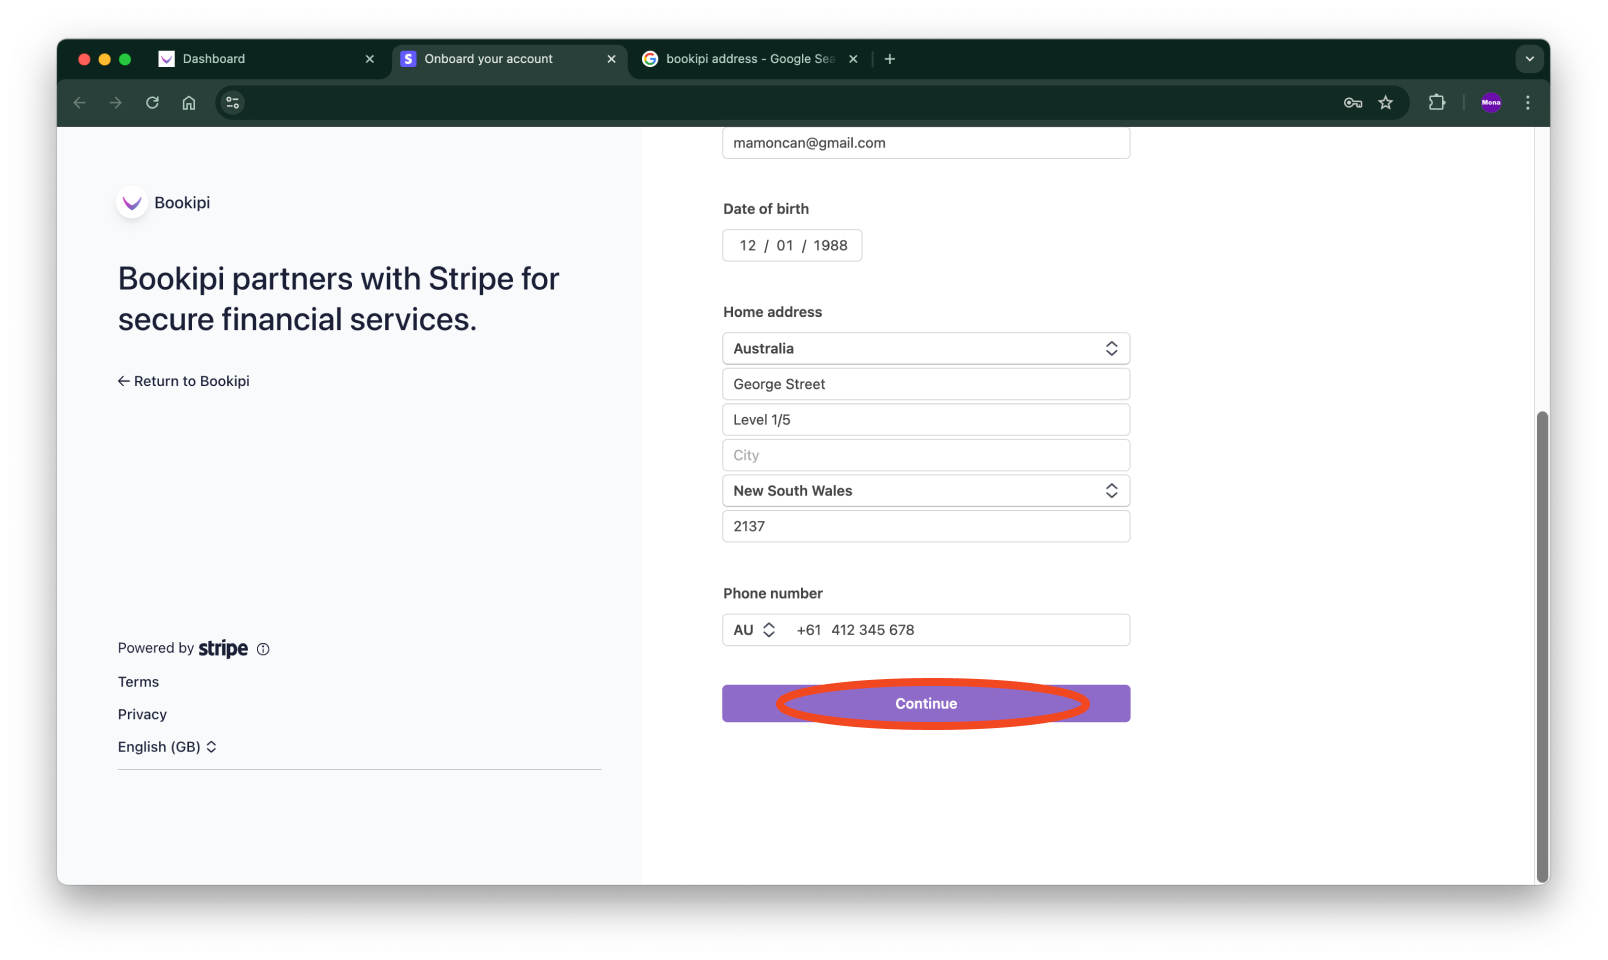The height and width of the screenshot is (960, 1608).
Task: Click the Mona profile avatar
Action: (1490, 102)
